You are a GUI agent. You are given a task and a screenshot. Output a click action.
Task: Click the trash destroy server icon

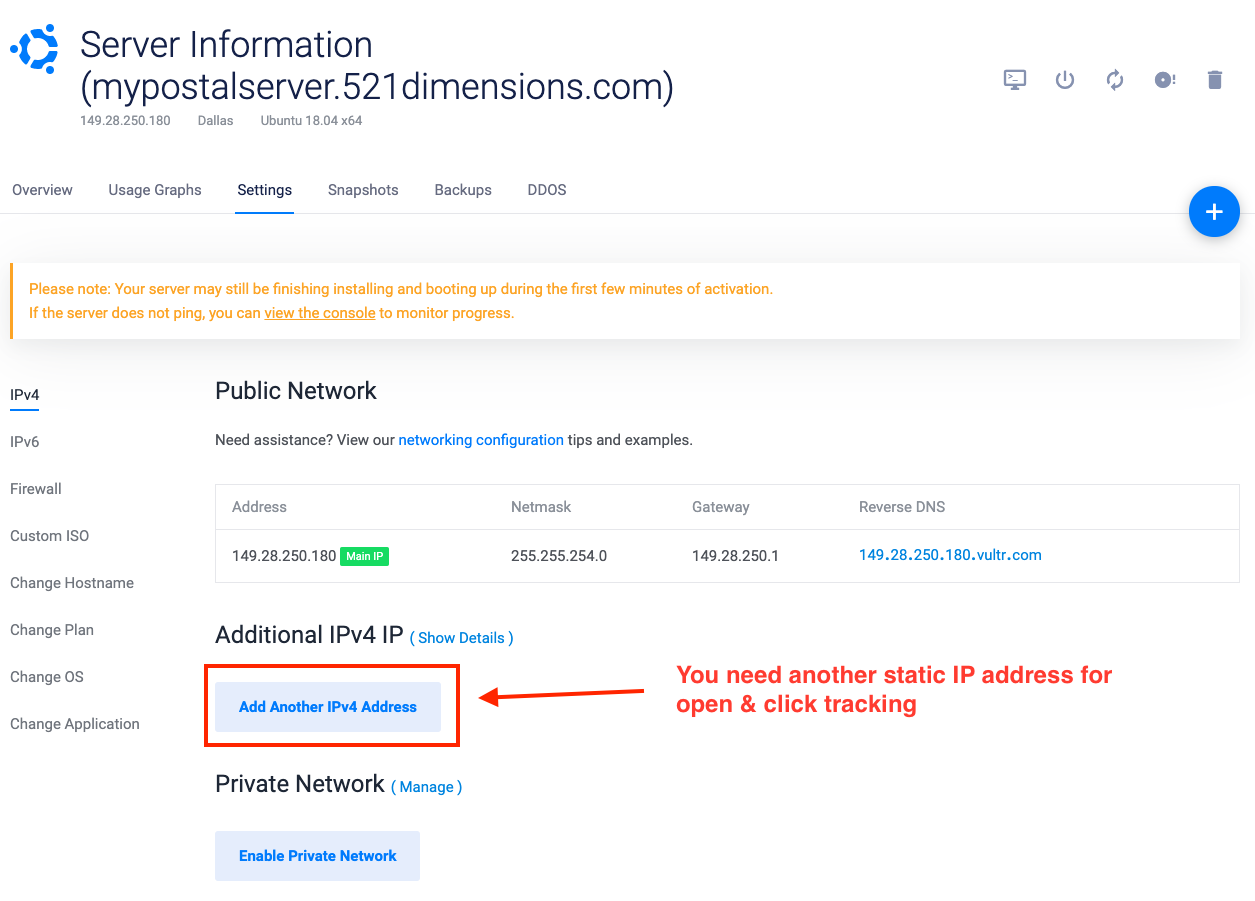click(x=1215, y=80)
